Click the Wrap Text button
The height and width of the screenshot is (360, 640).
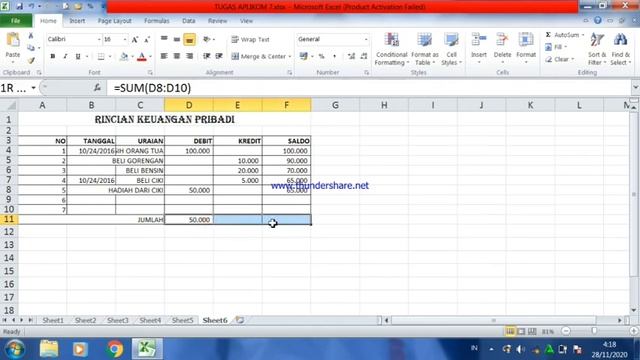[250, 40]
